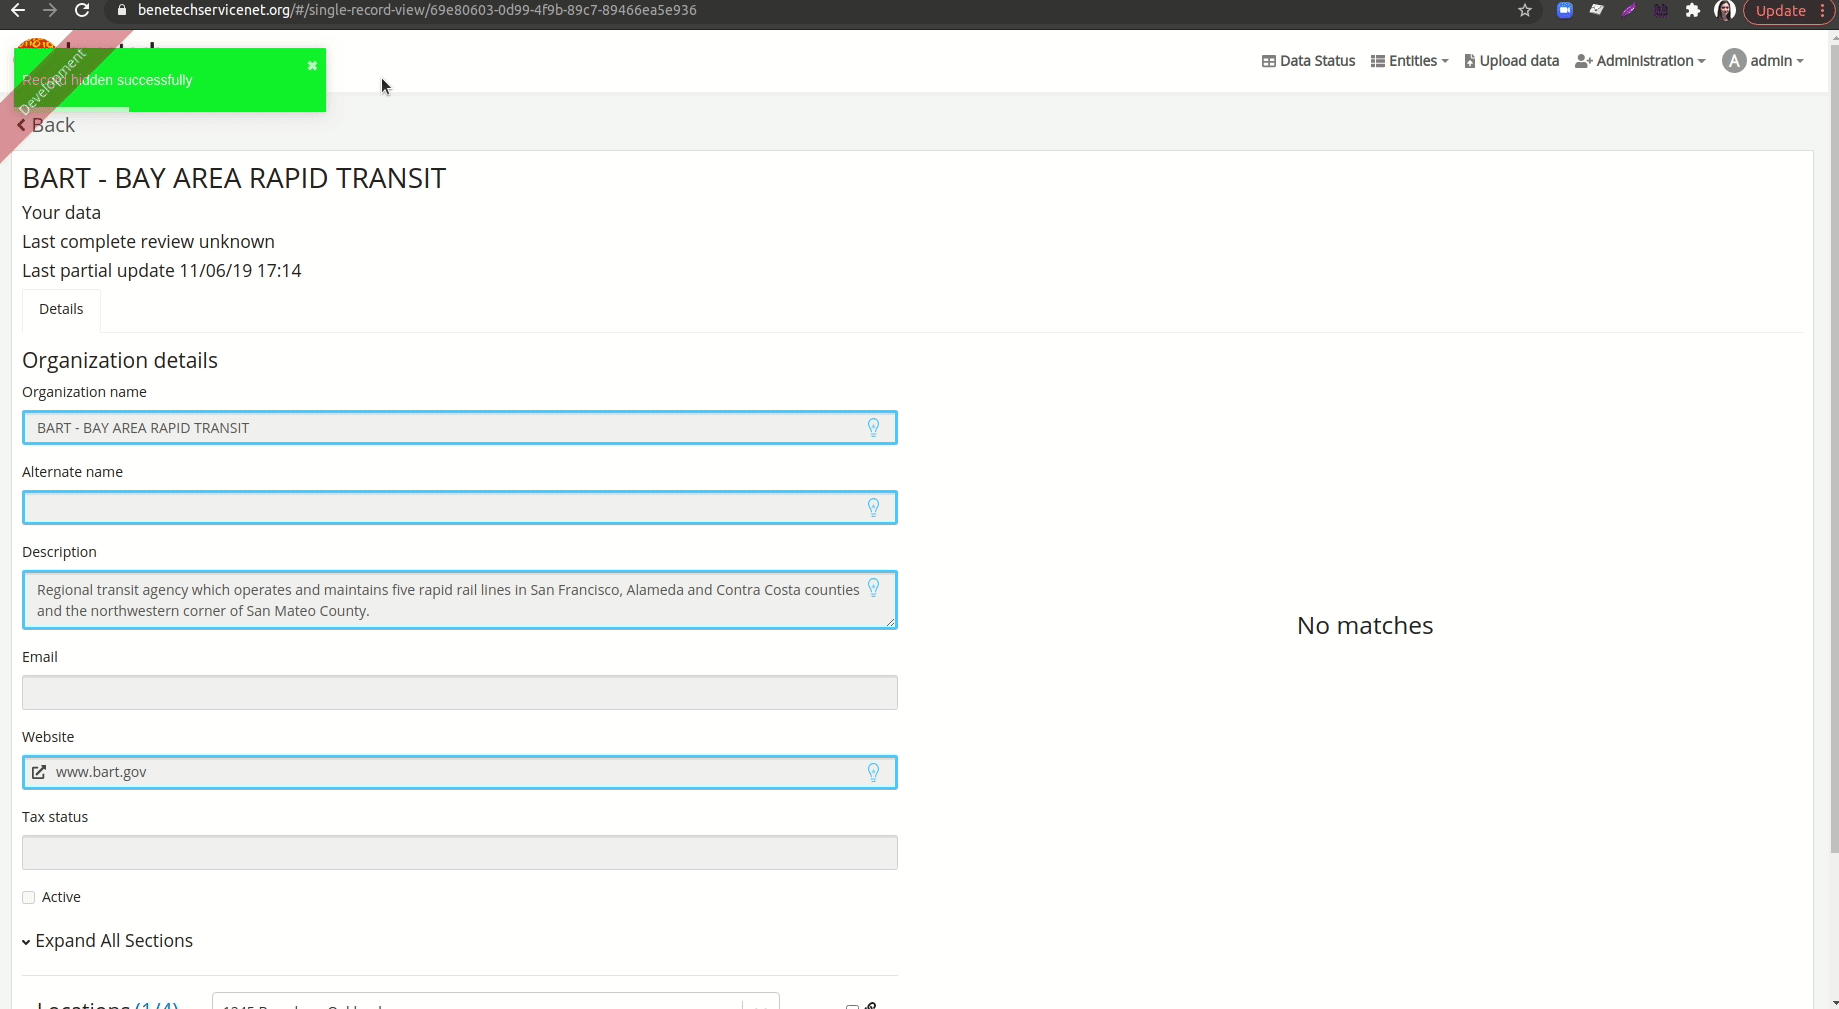Click the admin avatar circle icon
Screen dimensions: 1839x1009
pos(1734,60)
